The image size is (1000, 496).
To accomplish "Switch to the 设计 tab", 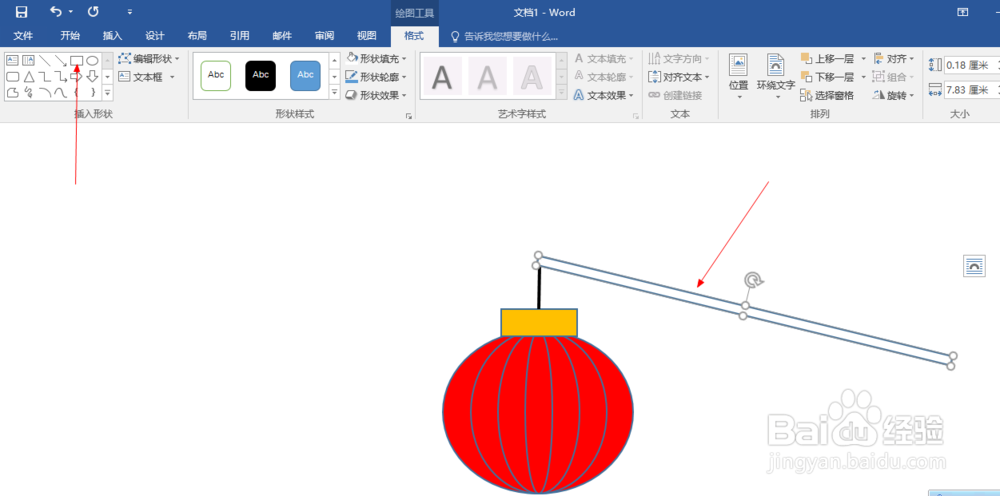I will (155, 36).
